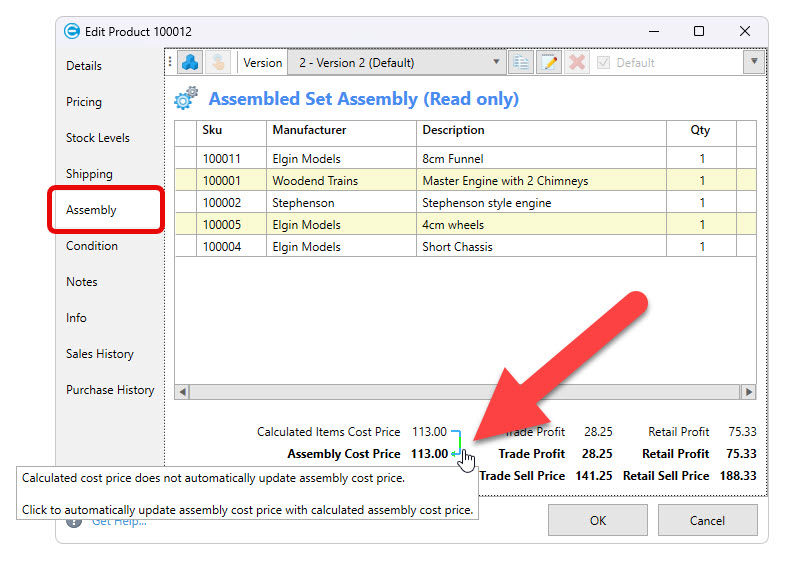Go to the Purchase History tab
The height and width of the screenshot is (563, 793).
tap(110, 390)
